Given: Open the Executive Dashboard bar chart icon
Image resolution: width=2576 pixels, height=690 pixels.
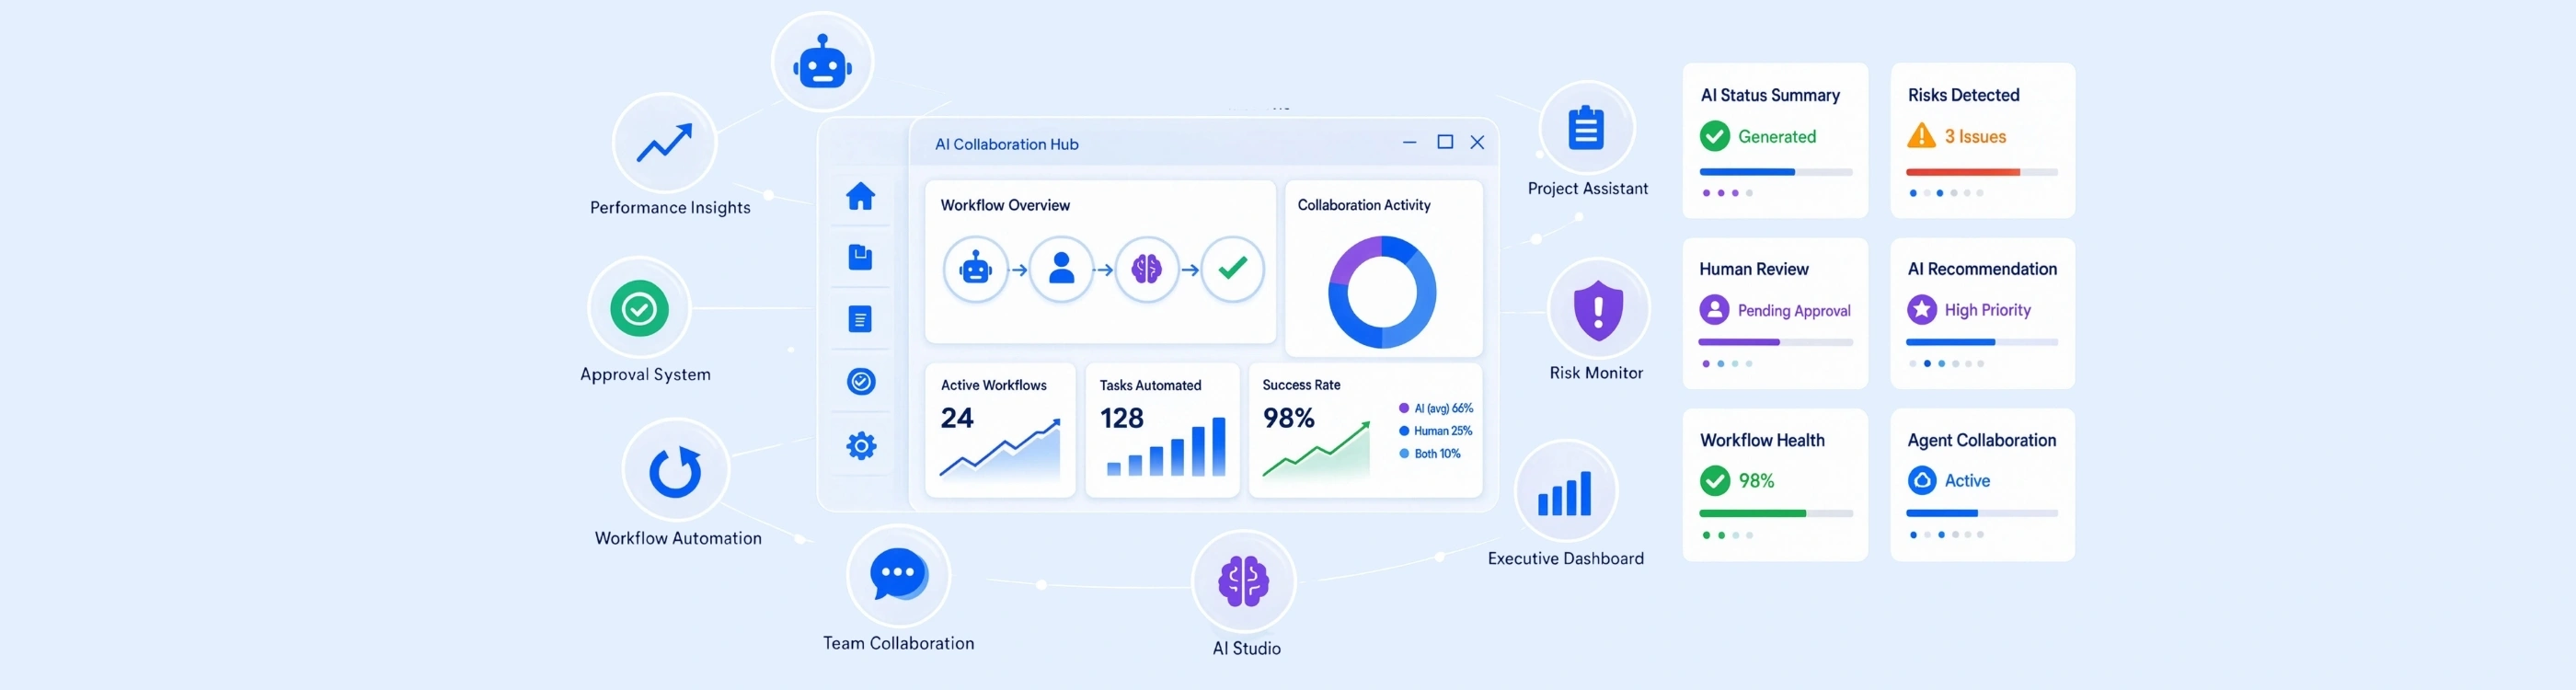Looking at the screenshot, I should click(x=1566, y=492).
